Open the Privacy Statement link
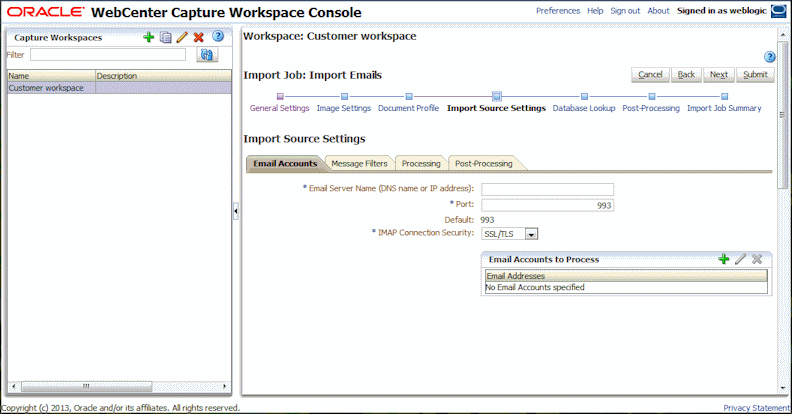This screenshot has width=792, height=414. (x=756, y=407)
